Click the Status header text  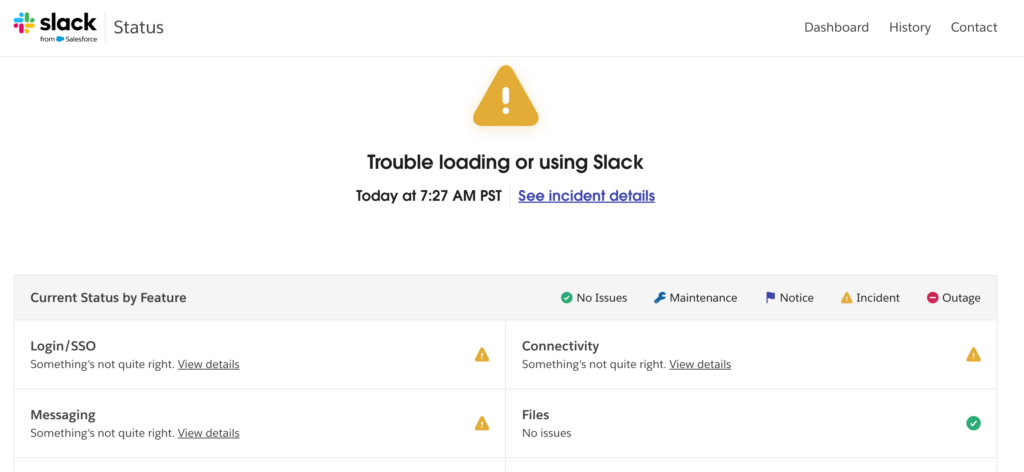click(138, 27)
